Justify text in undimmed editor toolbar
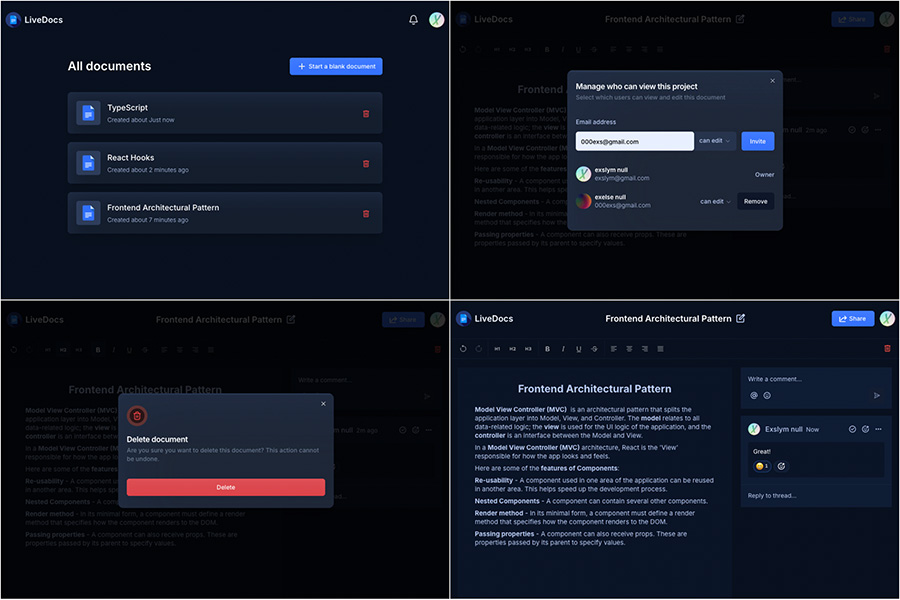 coord(660,349)
